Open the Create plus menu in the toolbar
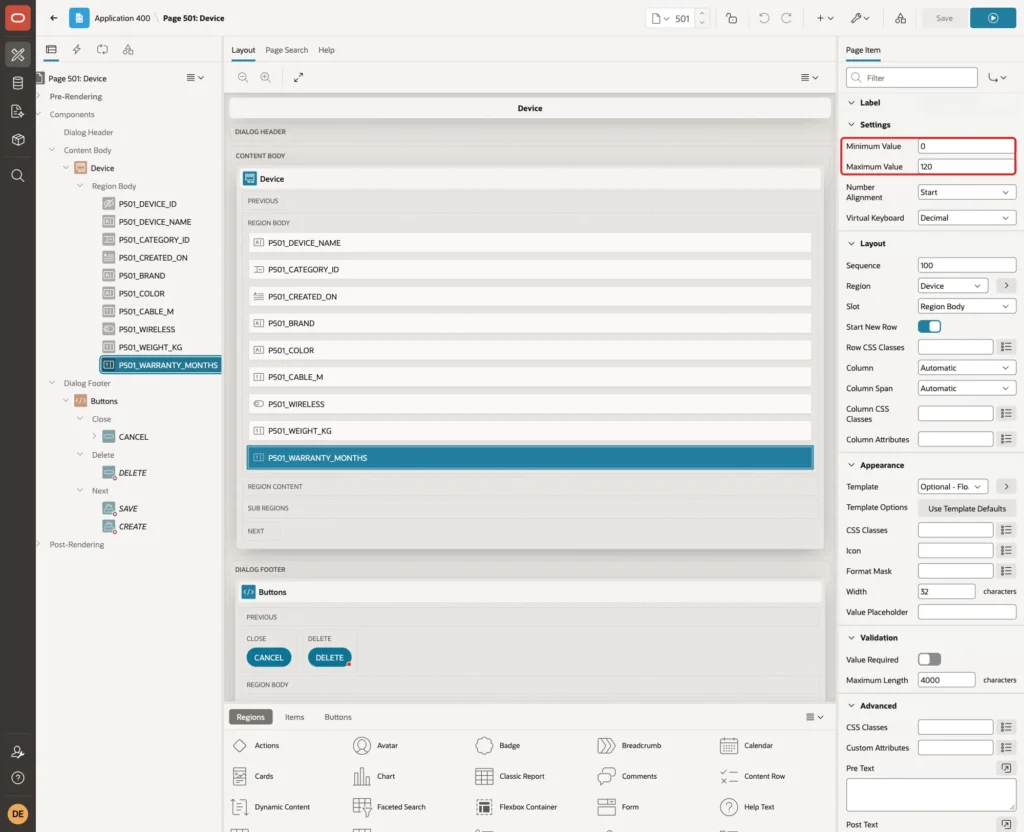Viewport: 1024px width, 832px height. point(824,18)
